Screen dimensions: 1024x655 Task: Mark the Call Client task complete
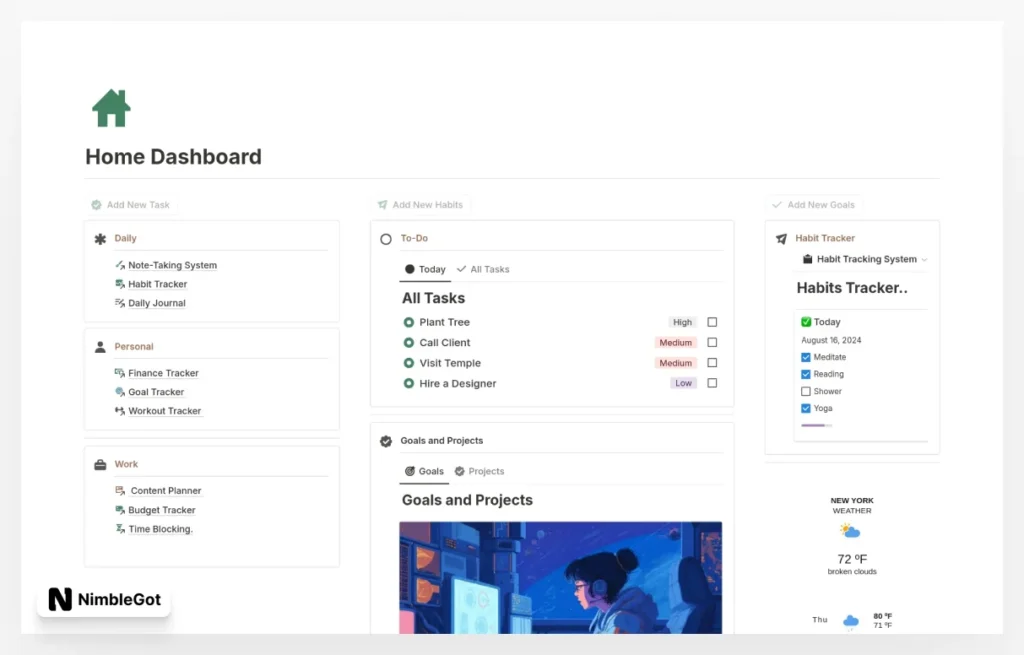pos(711,342)
